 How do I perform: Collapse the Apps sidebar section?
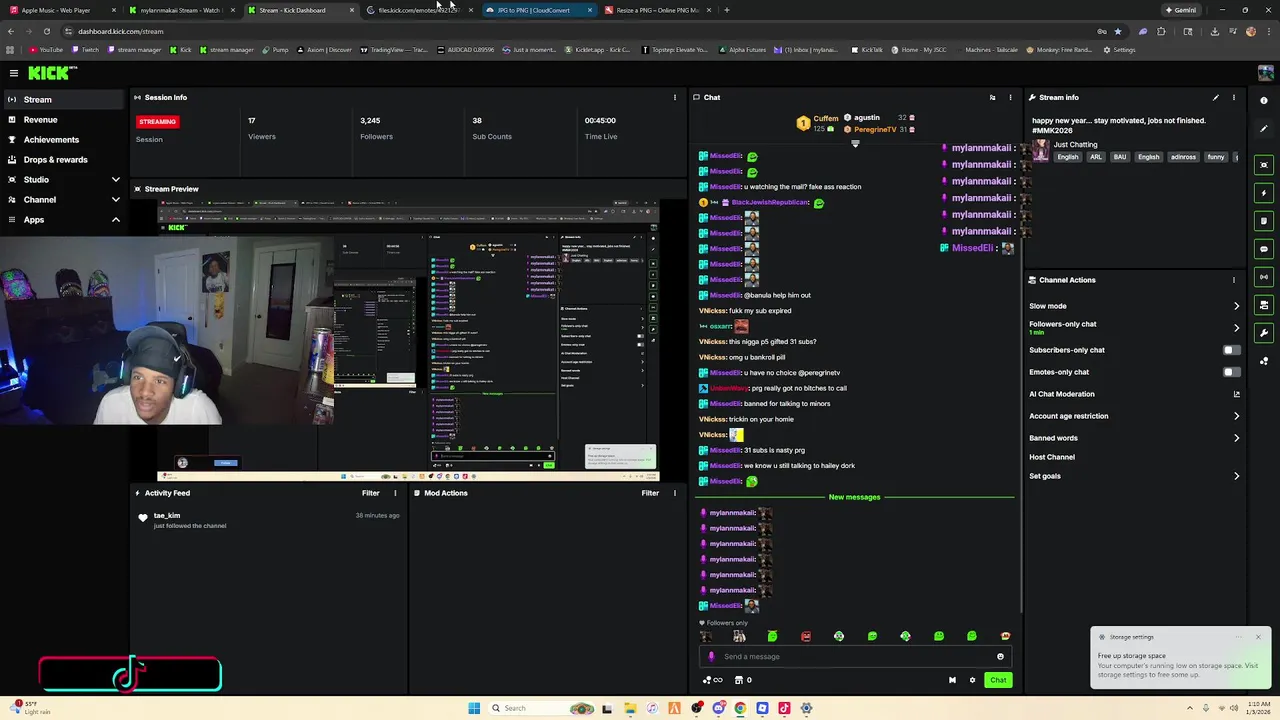click(115, 220)
